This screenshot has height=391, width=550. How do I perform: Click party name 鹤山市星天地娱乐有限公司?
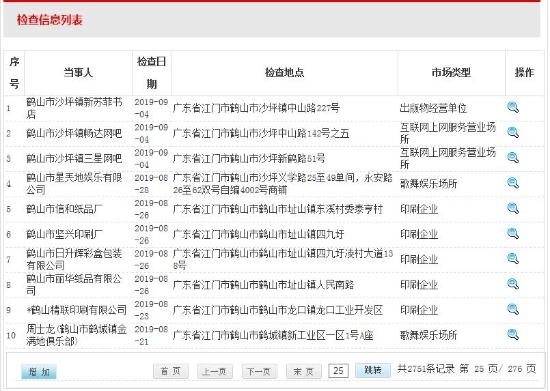pos(74,183)
